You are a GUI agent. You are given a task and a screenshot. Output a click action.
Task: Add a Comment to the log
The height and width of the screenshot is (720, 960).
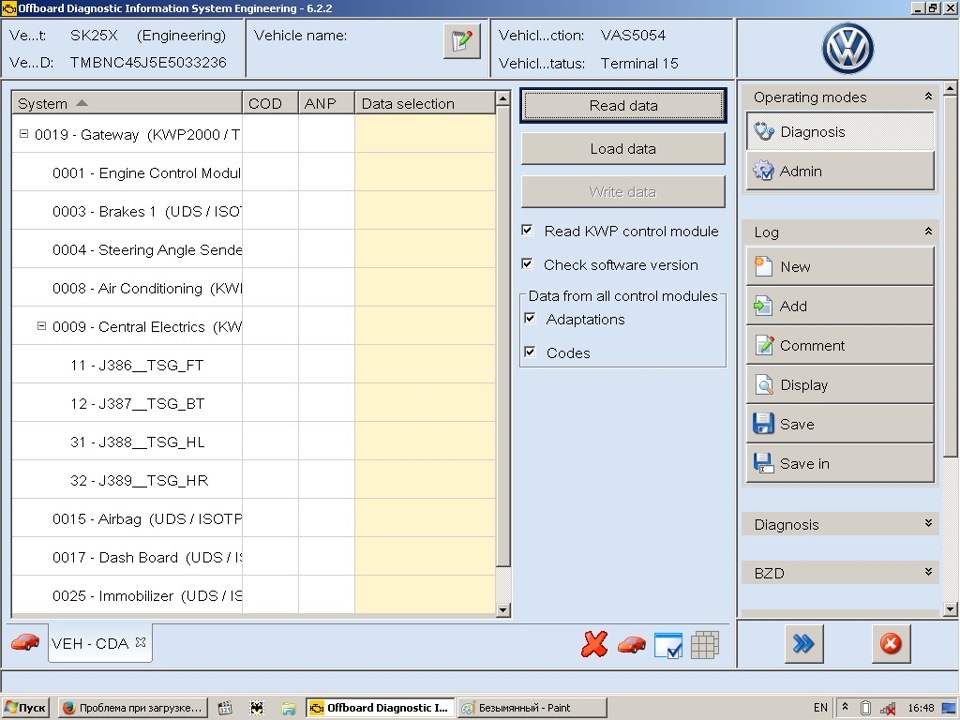[840, 345]
